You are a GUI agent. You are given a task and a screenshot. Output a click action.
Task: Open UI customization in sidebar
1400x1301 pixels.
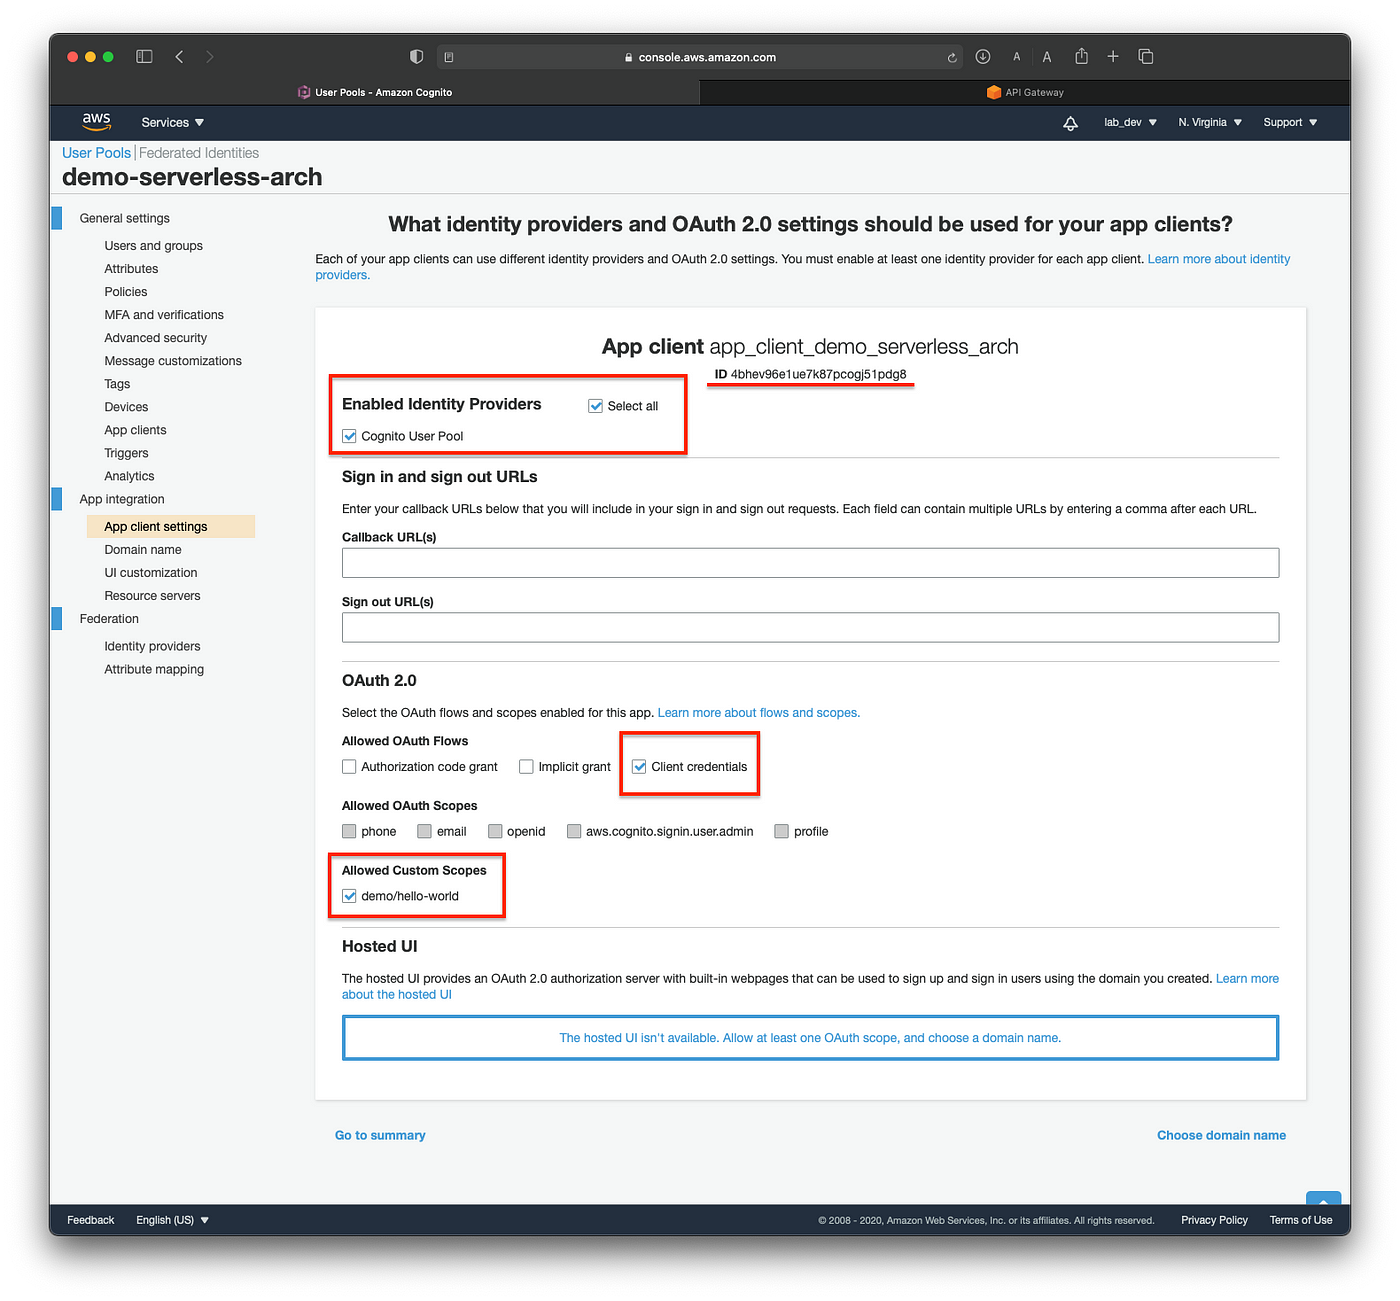point(151,573)
